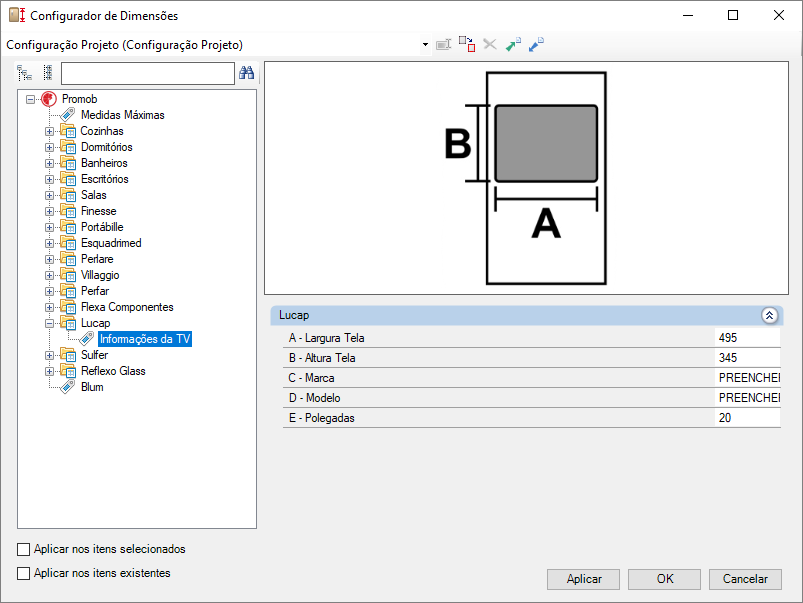803x603 pixels.
Task: Click the Salas folder icon
Action: point(68,195)
